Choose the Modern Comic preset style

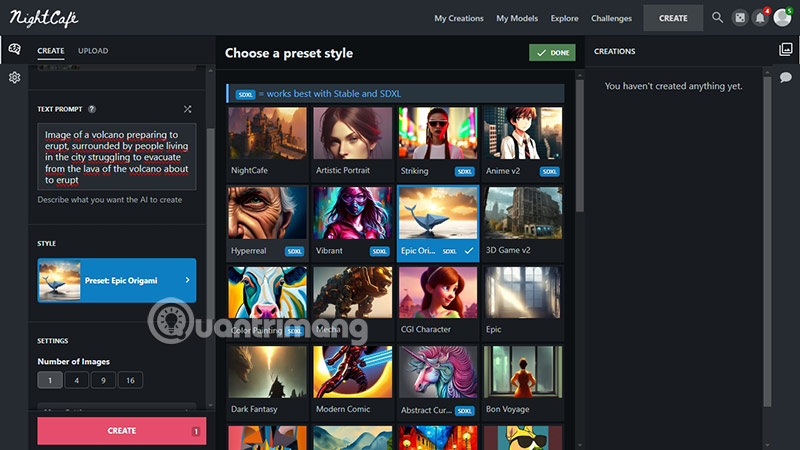[x=353, y=383]
